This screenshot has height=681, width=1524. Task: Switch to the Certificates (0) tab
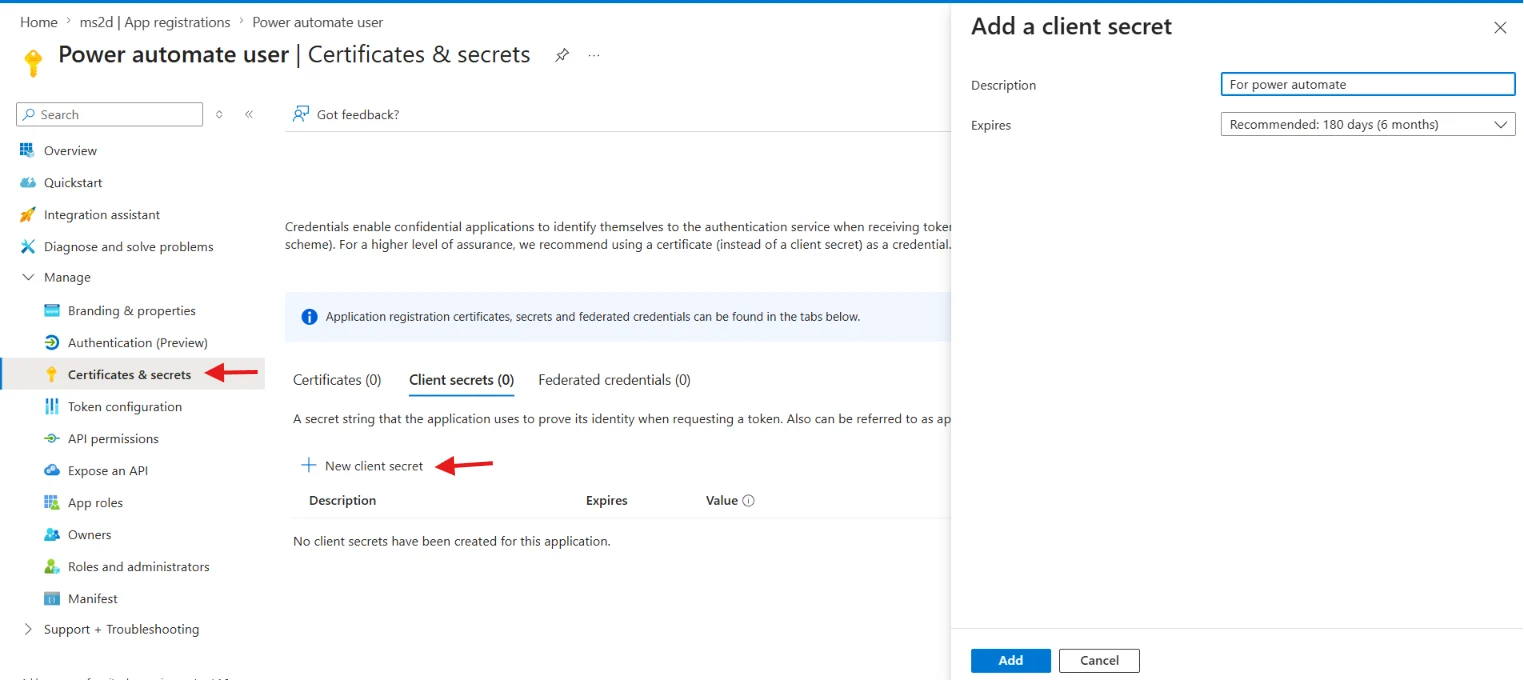337,380
